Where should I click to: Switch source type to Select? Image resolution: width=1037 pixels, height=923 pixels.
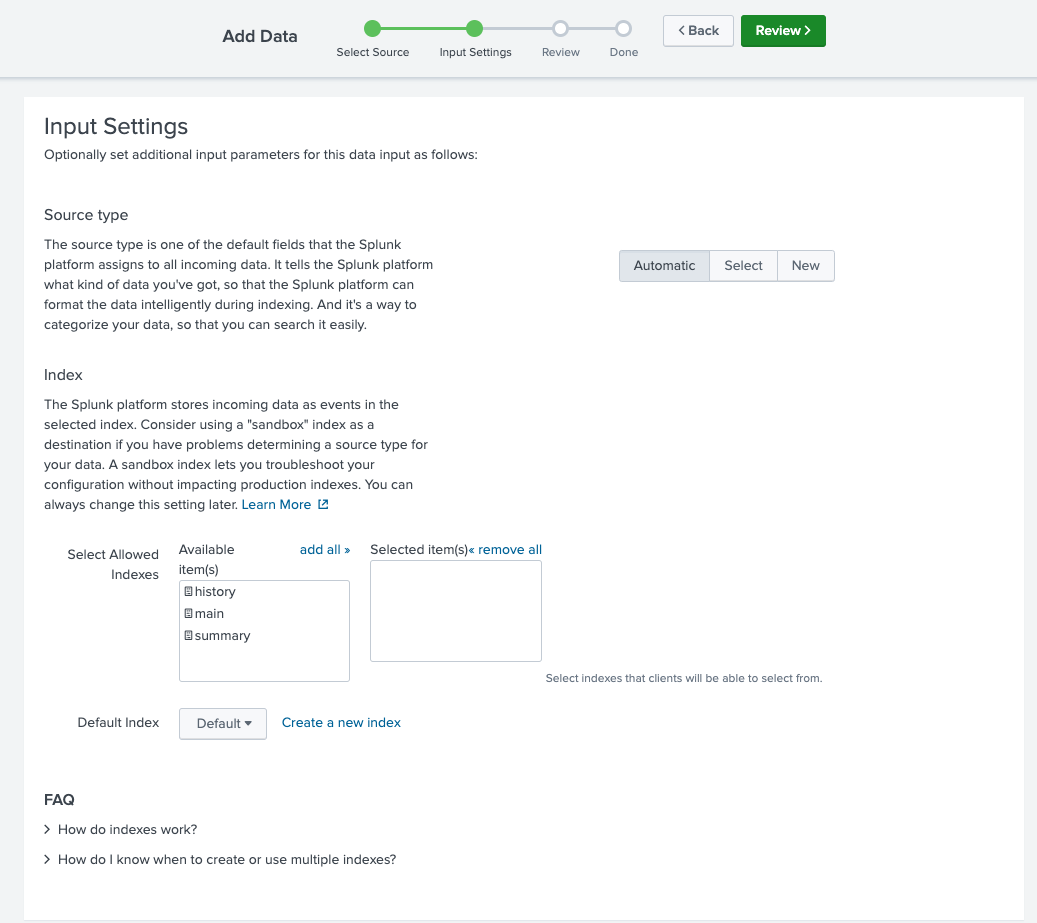(743, 265)
